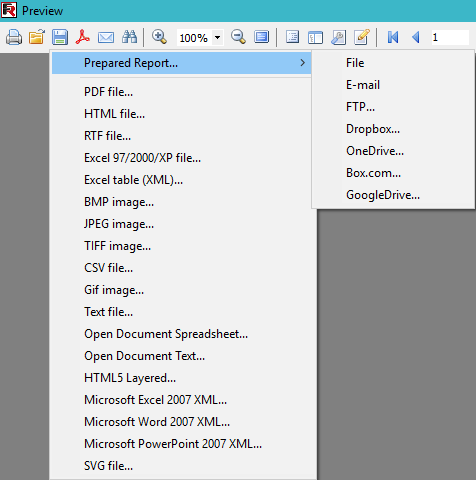Click the Save floppy disk icon

(60, 37)
